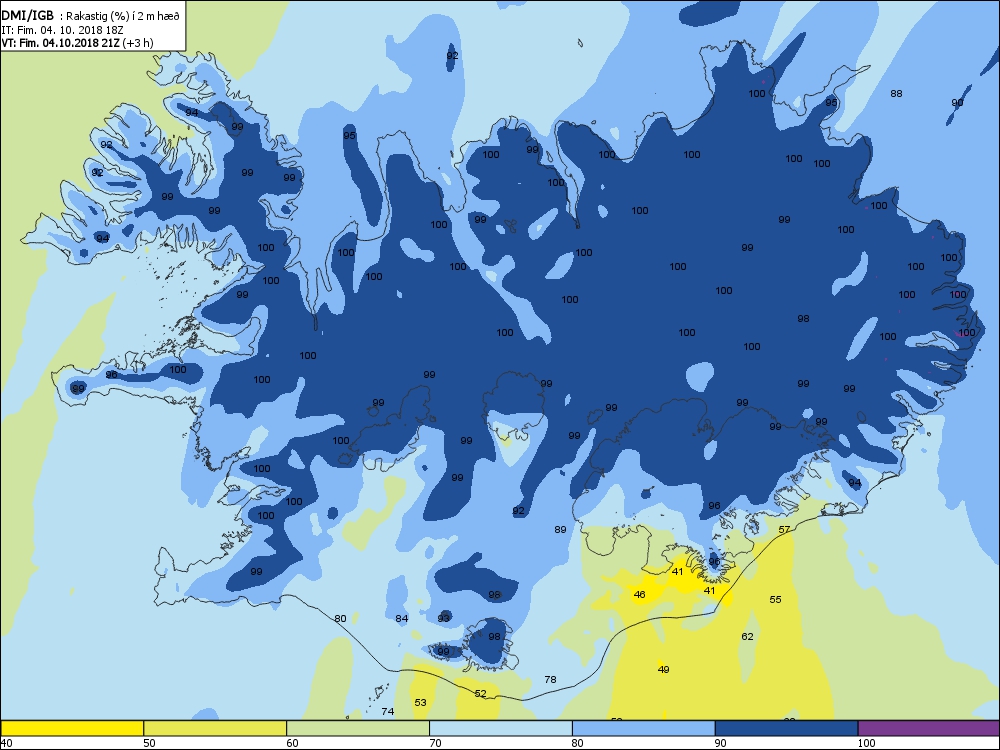Click the 'VT: Fim. 04.10.2018 21Z (+3 h)' line
Screen dimensions: 1000x750
click(x=77, y=43)
